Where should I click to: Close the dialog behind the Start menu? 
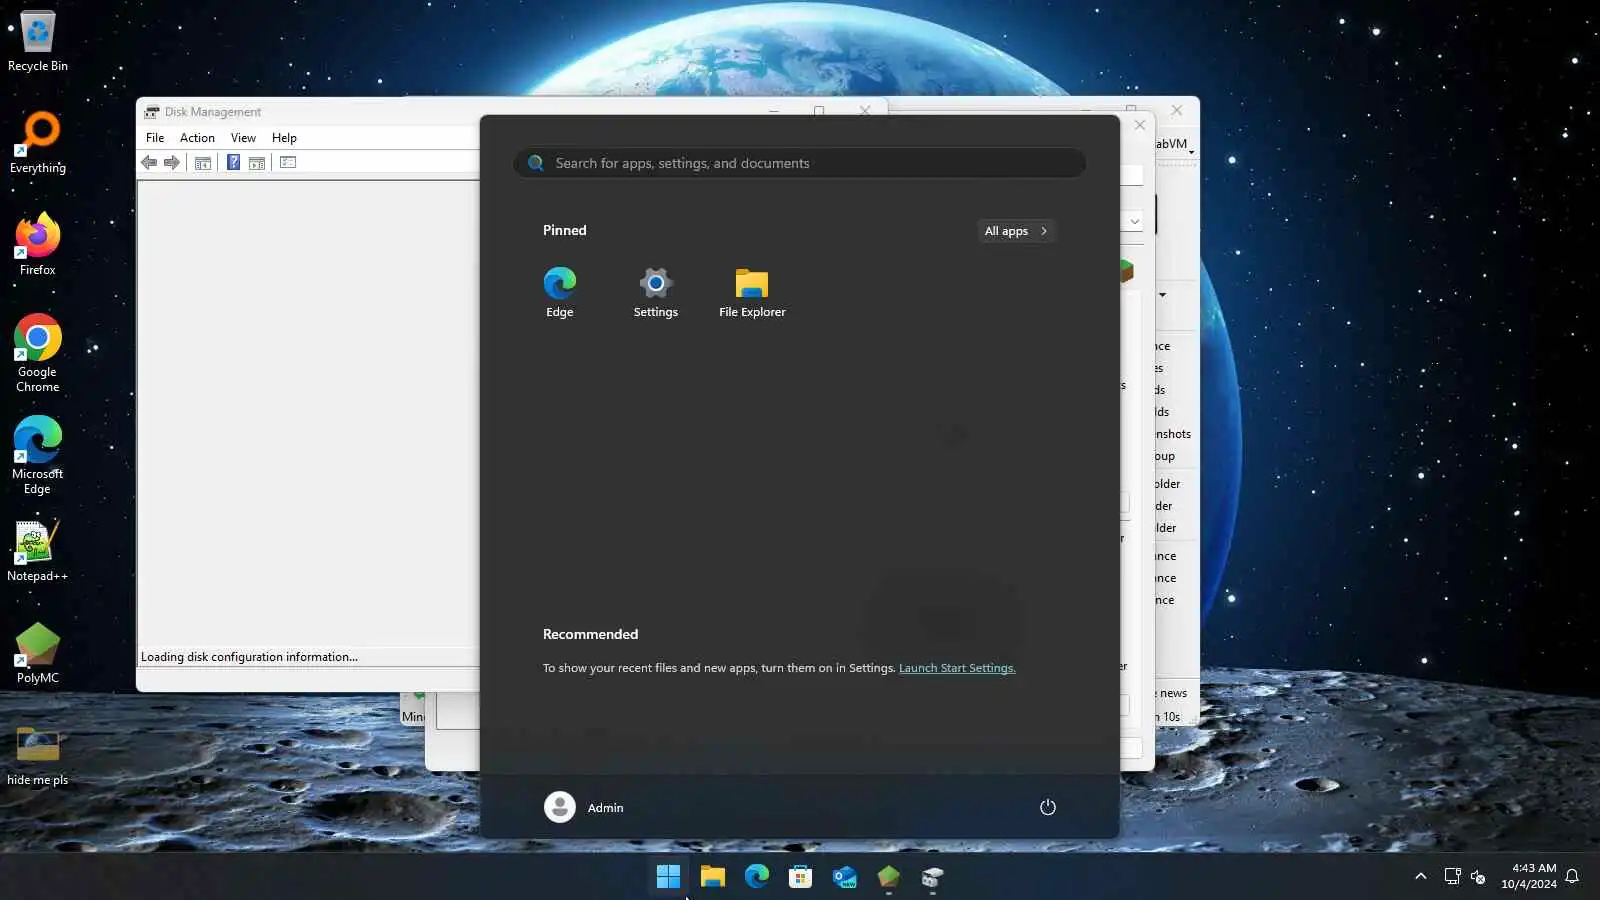[x=1140, y=125]
